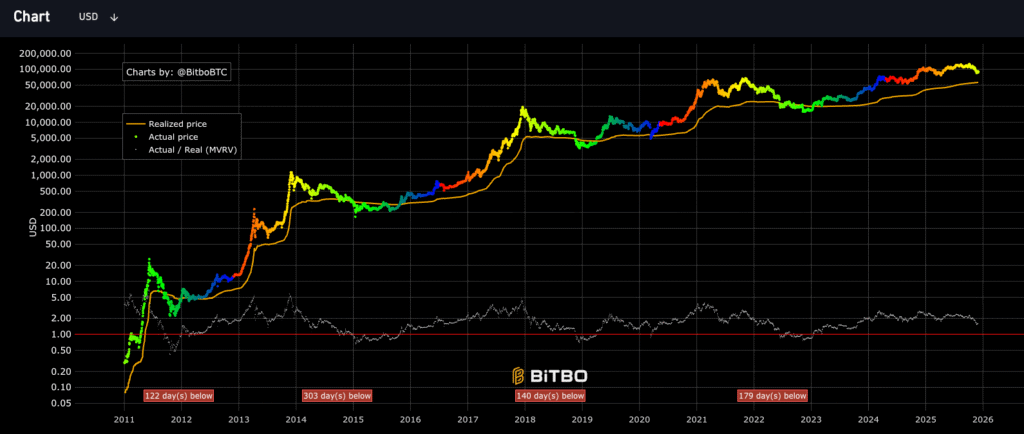The height and width of the screenshot is (434, 1024).
Task: Select the 122 day(s) below label
Action: tap(179, 396)
